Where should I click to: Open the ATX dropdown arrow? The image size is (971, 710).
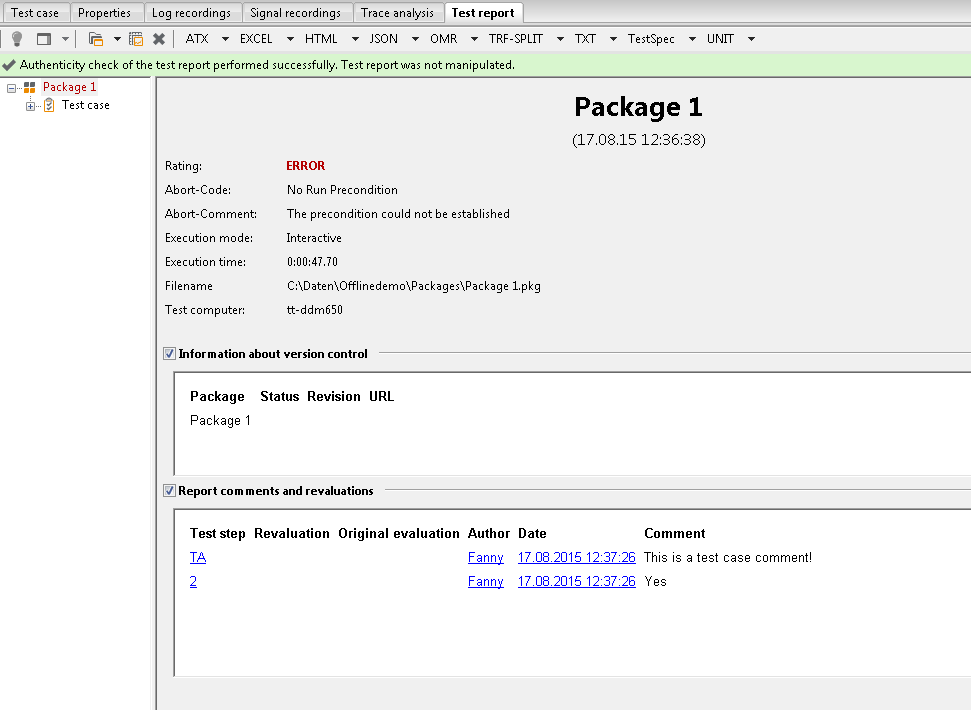[x=225, y=39]
